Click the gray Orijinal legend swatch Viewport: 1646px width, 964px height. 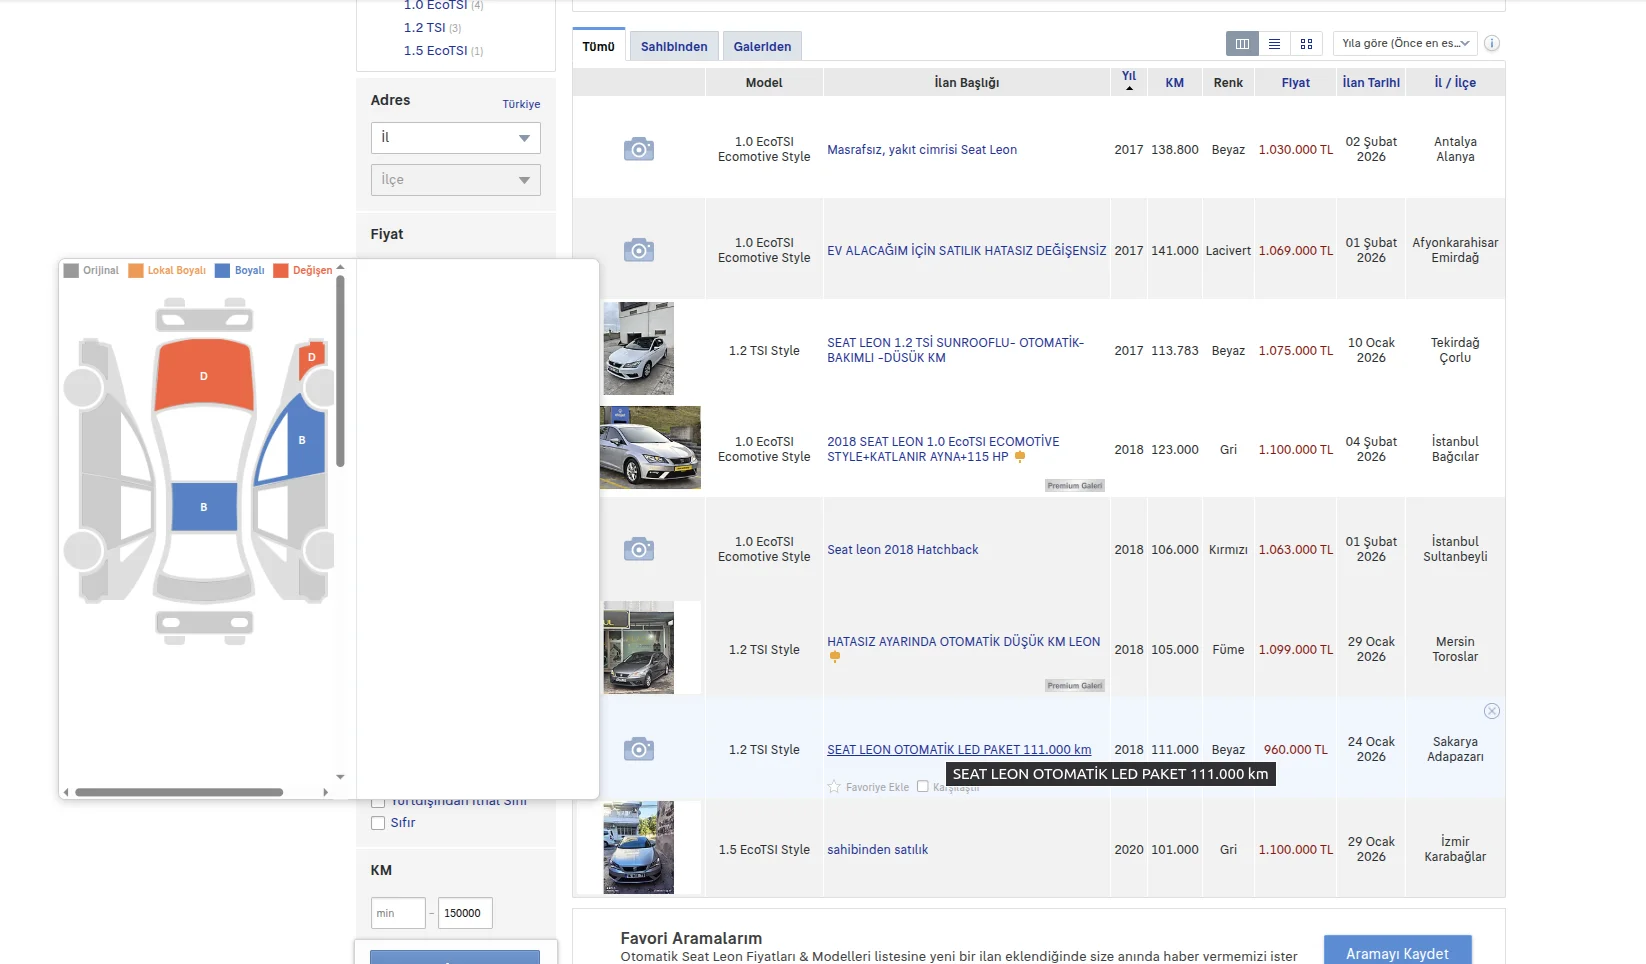point(71,270)
